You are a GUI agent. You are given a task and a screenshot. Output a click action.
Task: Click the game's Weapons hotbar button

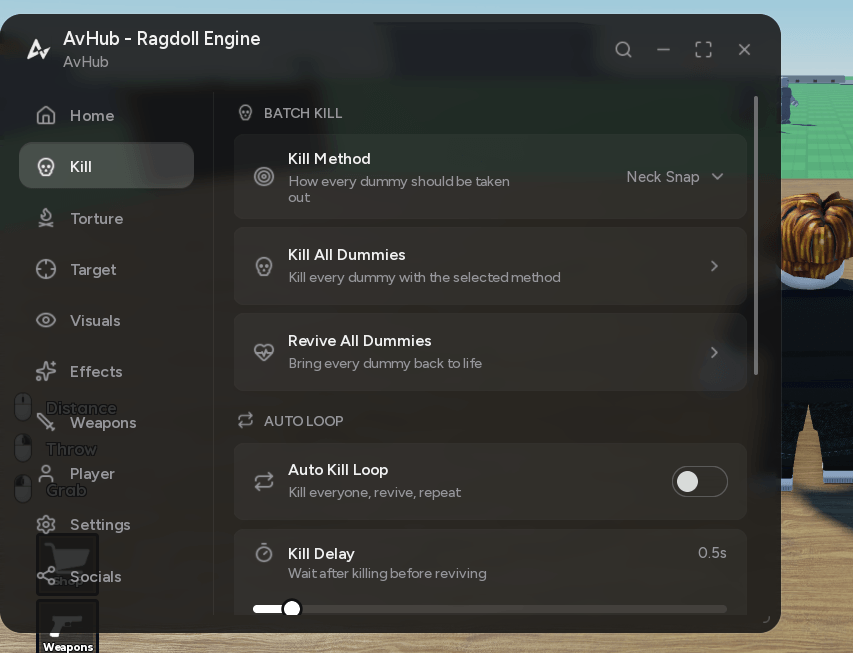(x=67, y=627)
